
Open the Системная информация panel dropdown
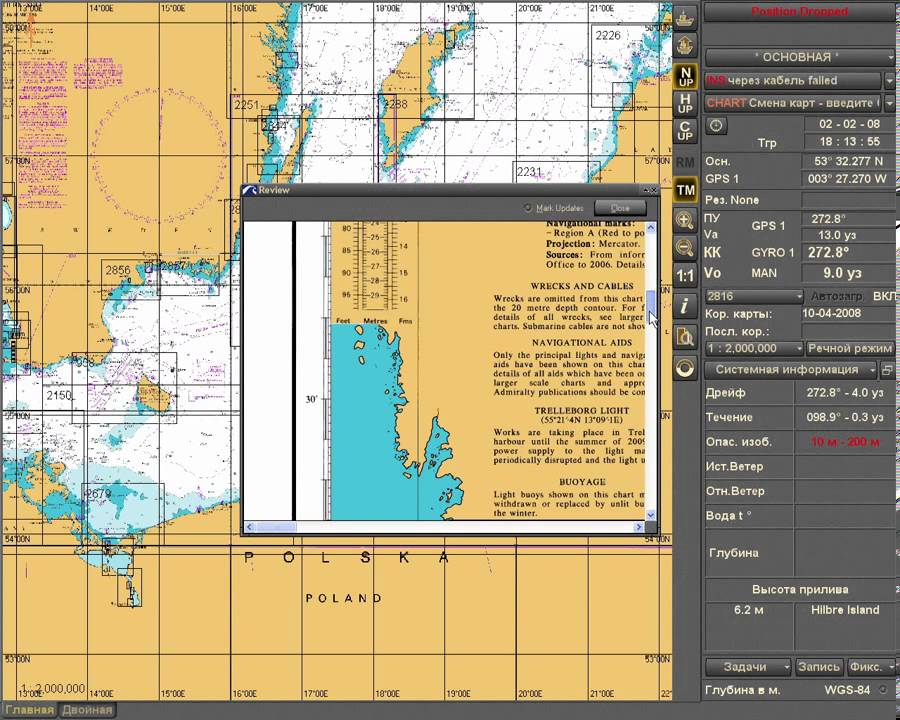coord(791,370)
